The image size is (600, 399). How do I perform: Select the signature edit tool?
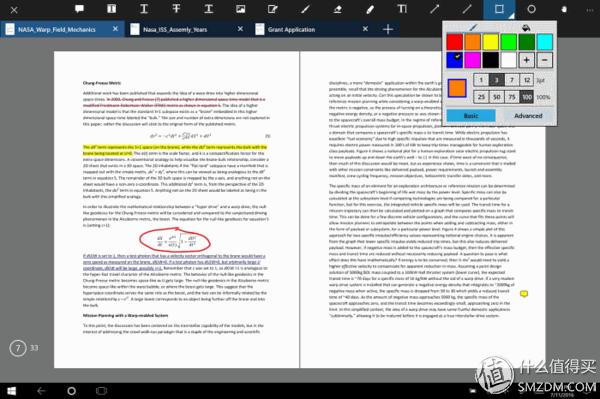point(272,9)
